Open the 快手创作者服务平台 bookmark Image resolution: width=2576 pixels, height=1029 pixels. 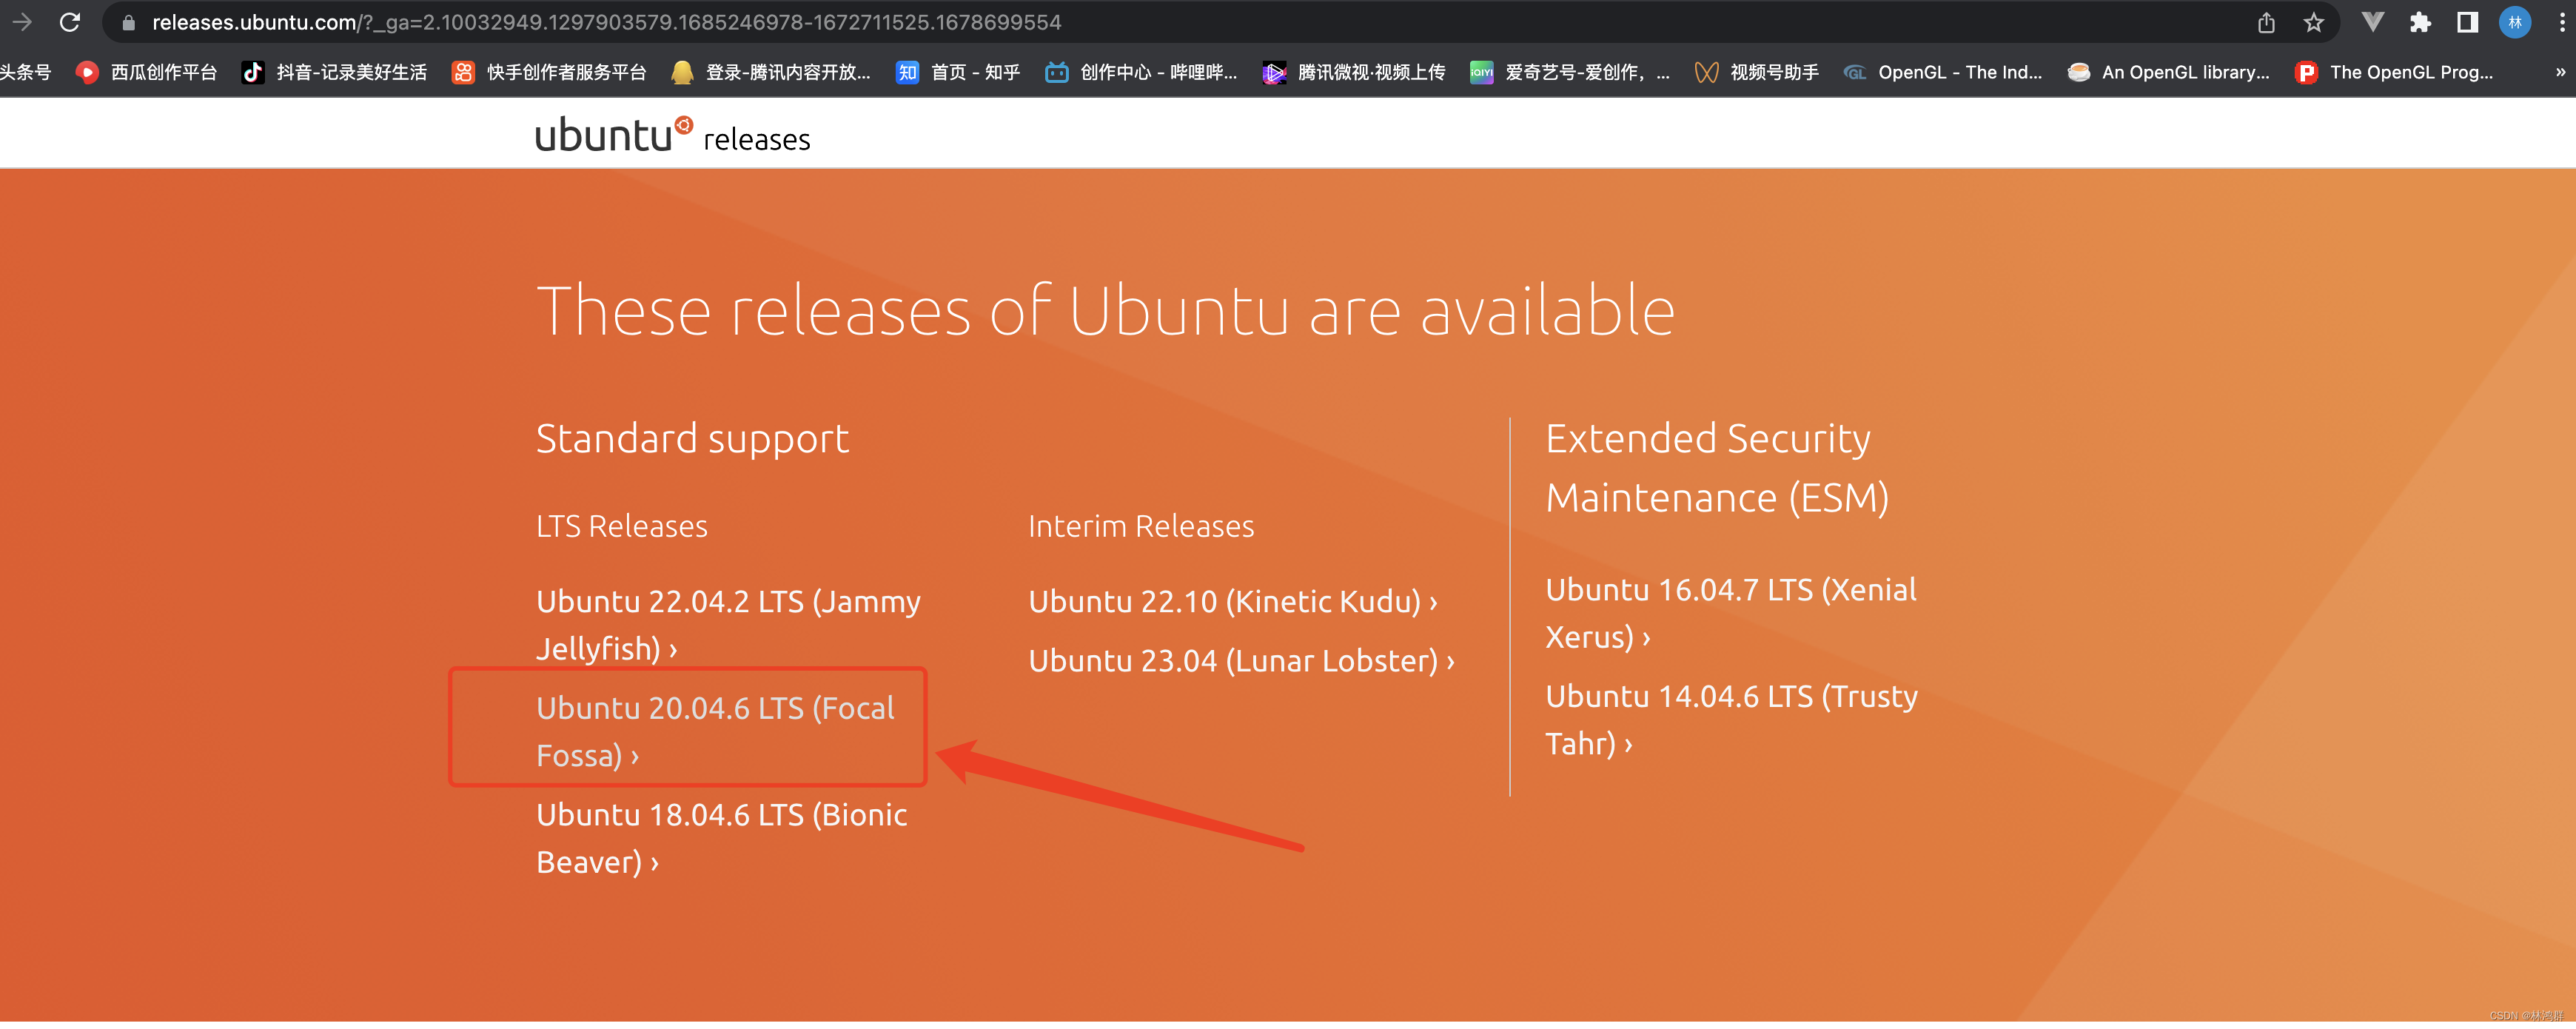(548, 72)
